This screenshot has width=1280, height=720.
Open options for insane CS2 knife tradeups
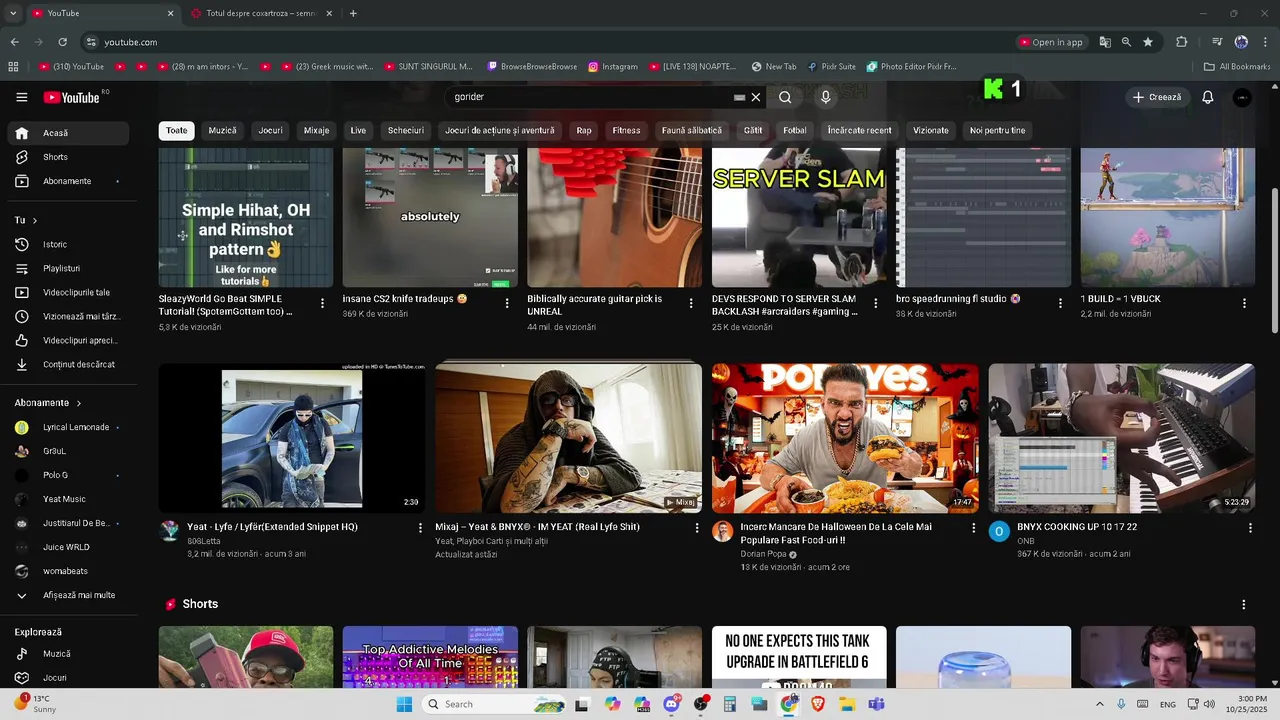(507, 303)
